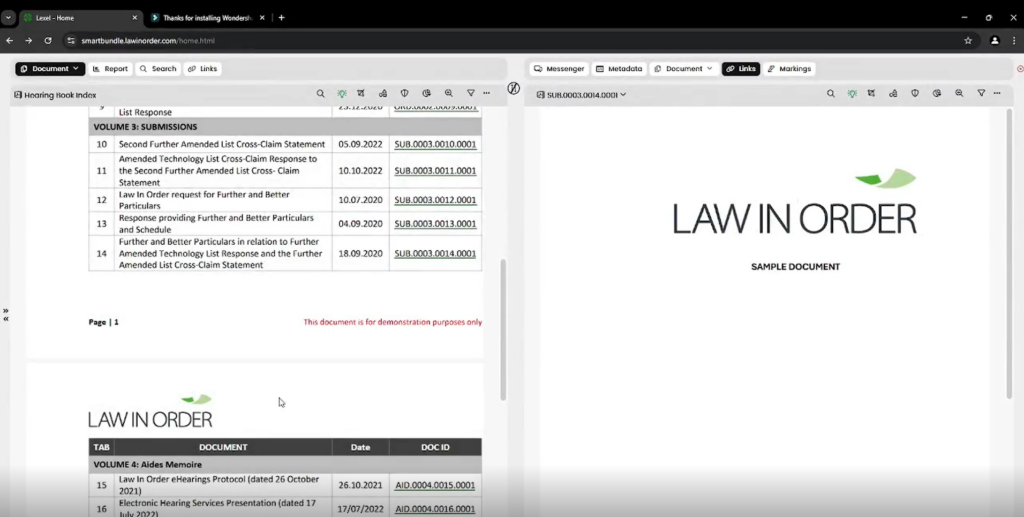Screen dimensions: 1024x517
Task: Open link SUB.0003.0010.0001
Action: click(x=435, y=144)
